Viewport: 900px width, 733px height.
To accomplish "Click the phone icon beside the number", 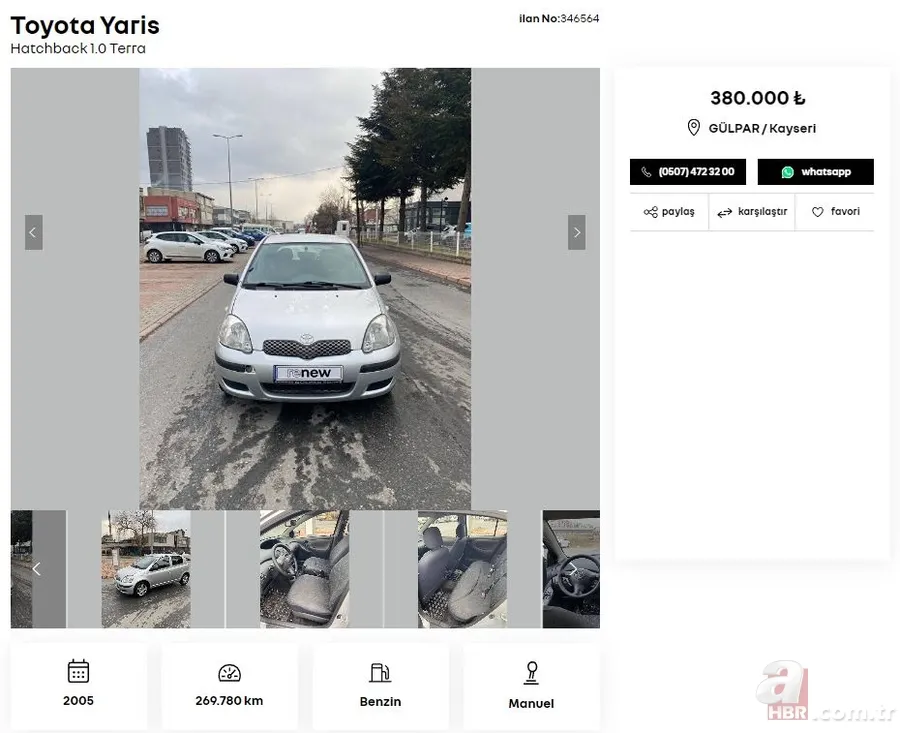I will pos(645,172).
